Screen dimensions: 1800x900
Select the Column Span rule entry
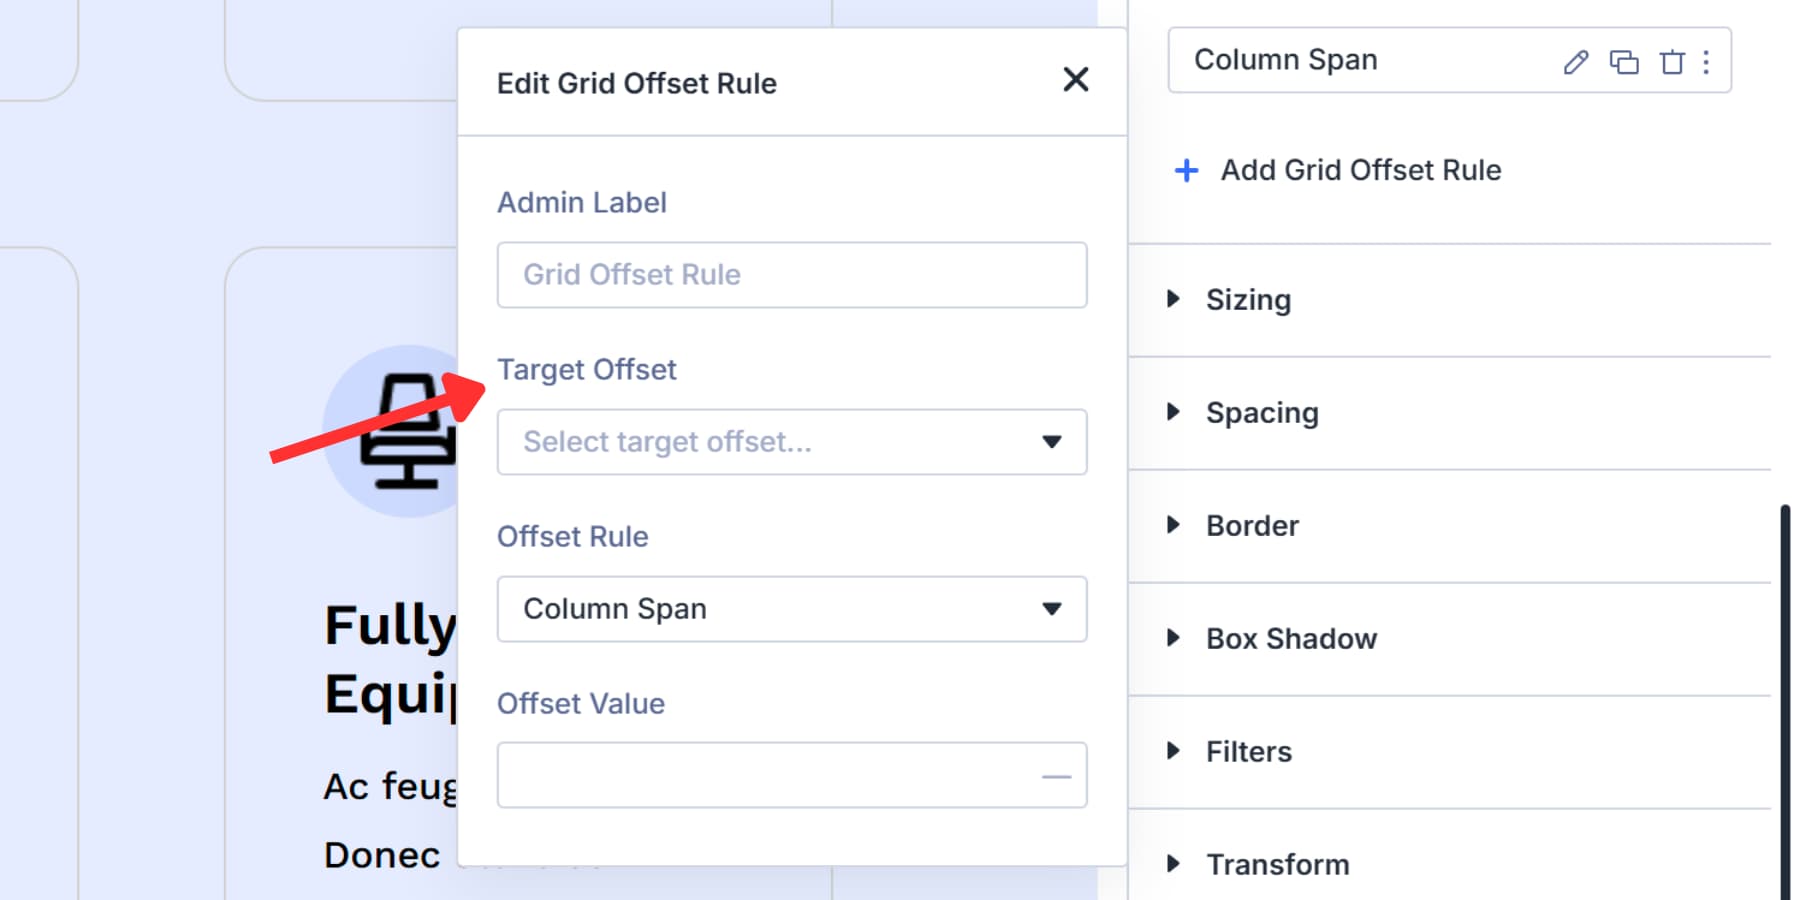point(1286,60)
